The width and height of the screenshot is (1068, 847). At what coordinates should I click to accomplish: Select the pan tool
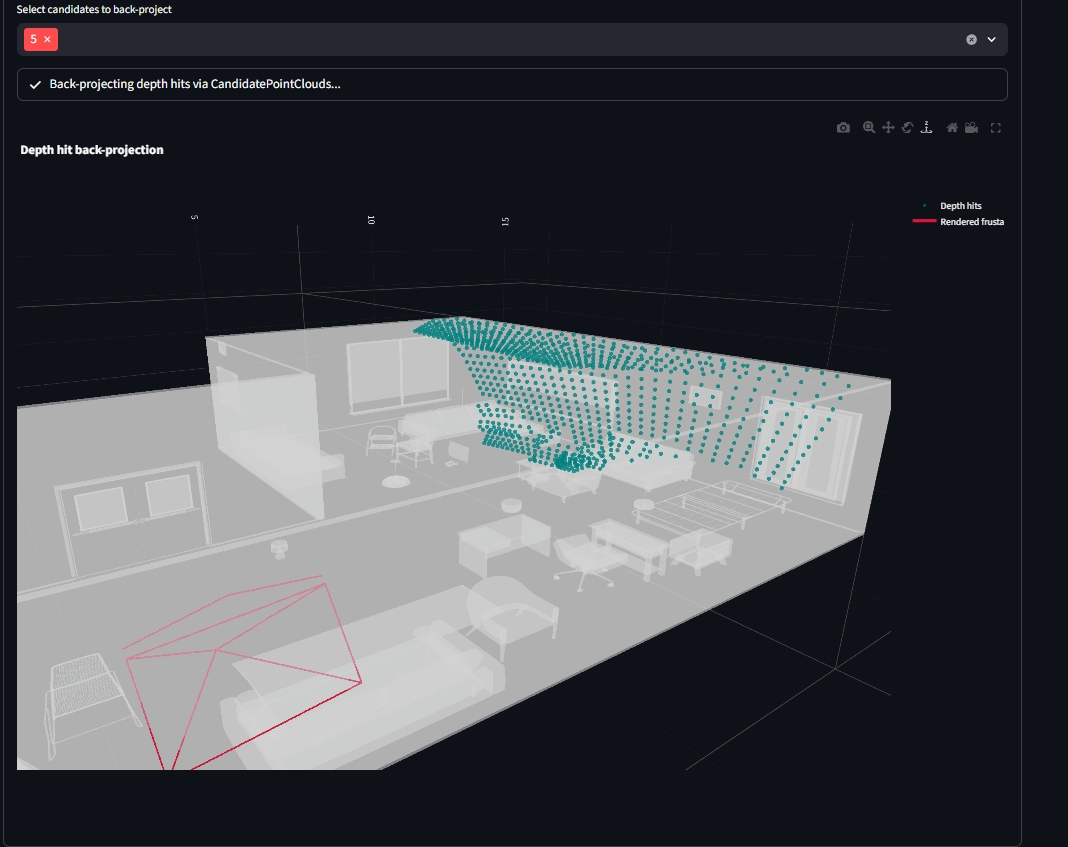888,127
